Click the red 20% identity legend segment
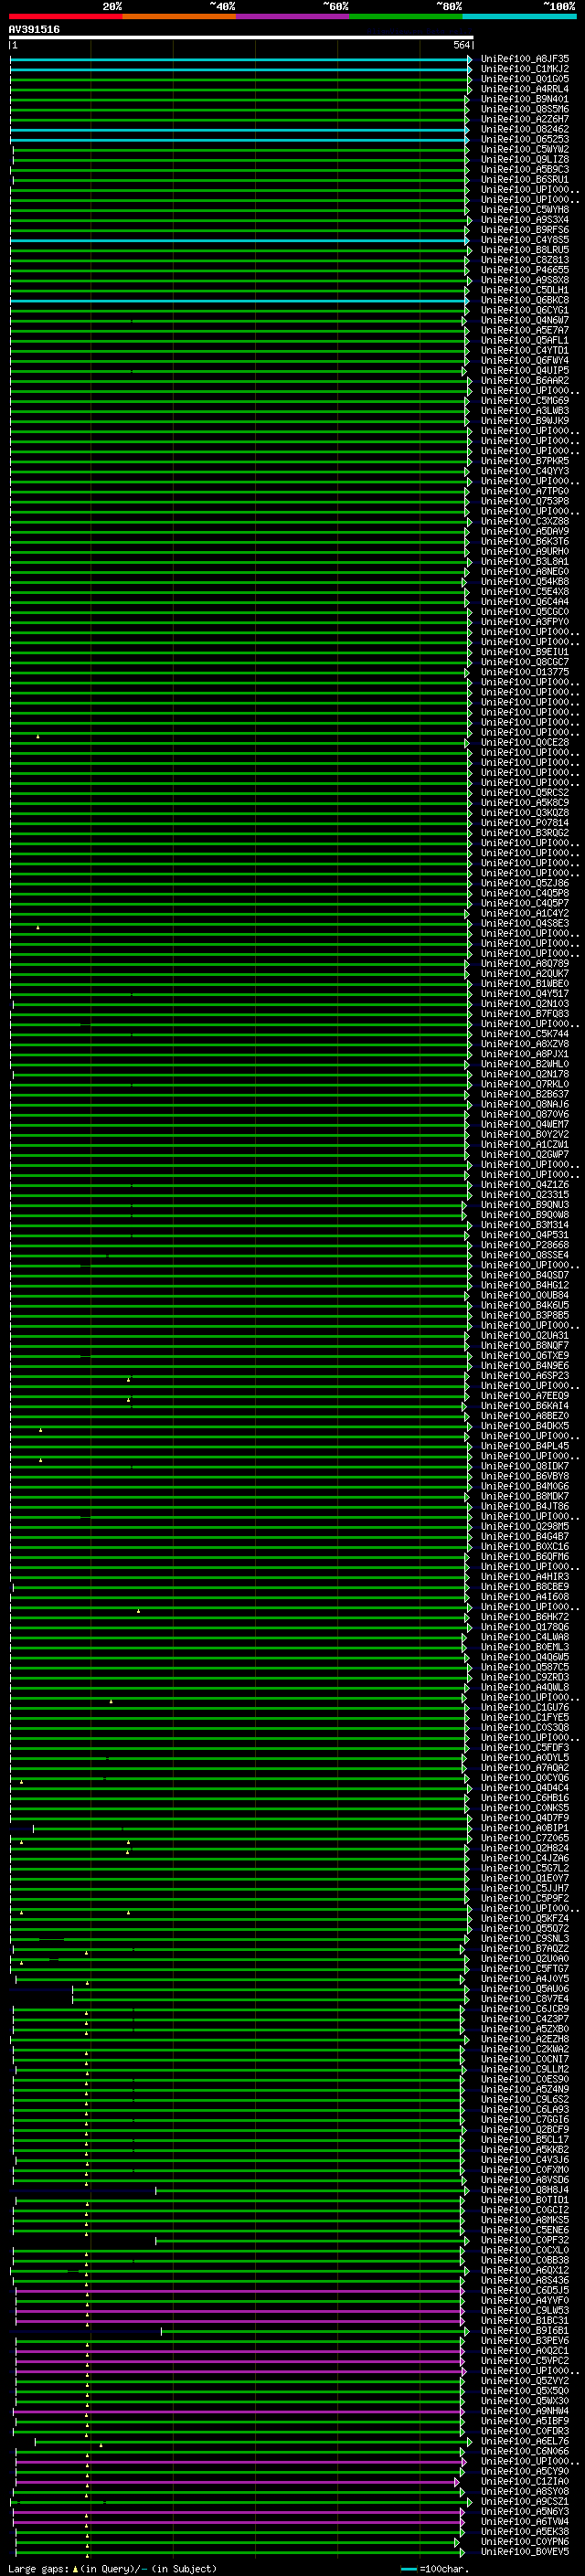Viewport: 585px width, 2576px height. tap(66, 16)
